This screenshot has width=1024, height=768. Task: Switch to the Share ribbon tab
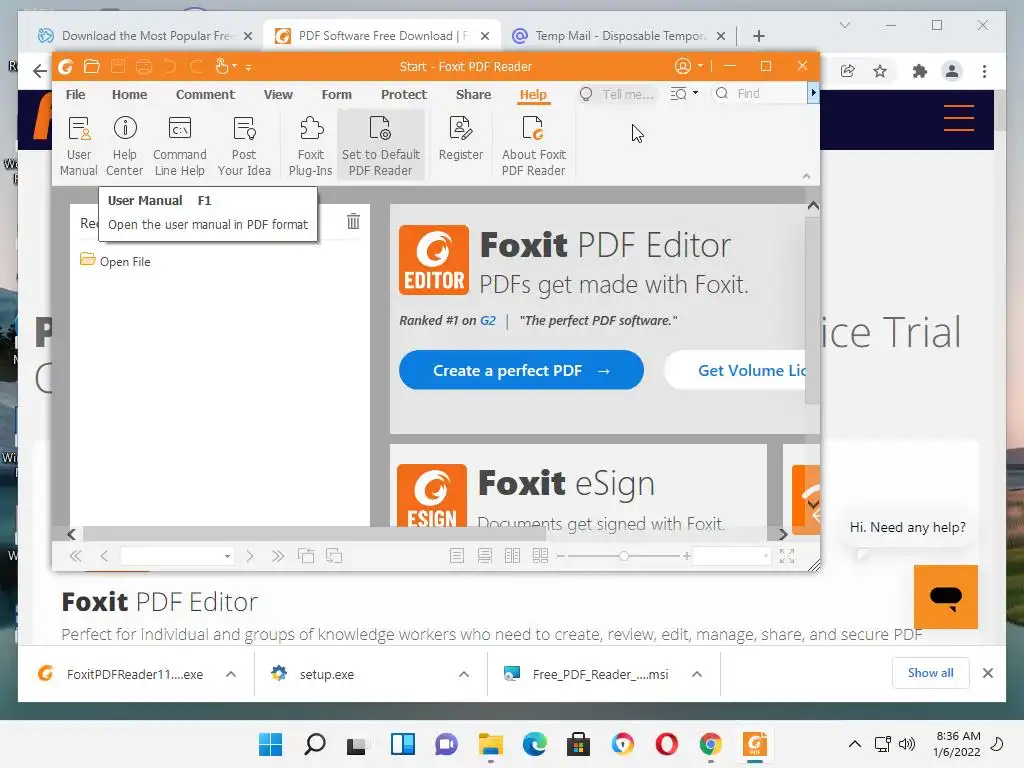(473, 95)
